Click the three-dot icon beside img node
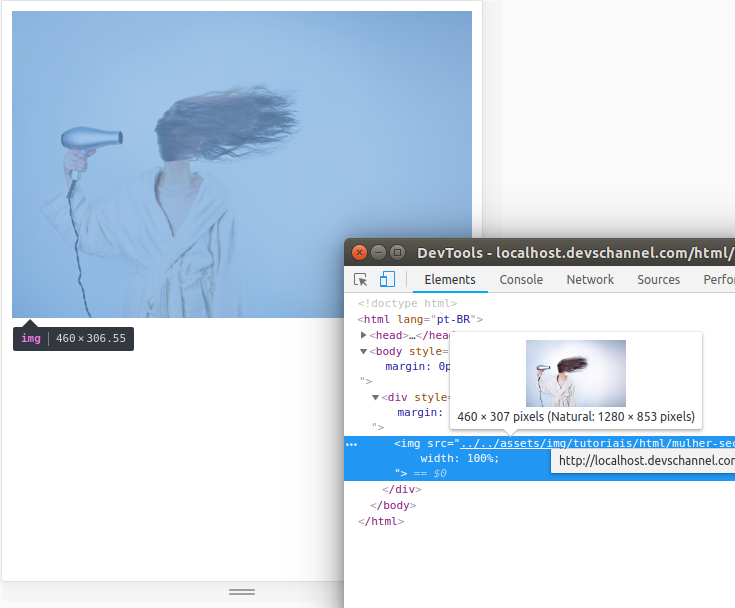Screen dimensions: 735x608 pos(351,443)
